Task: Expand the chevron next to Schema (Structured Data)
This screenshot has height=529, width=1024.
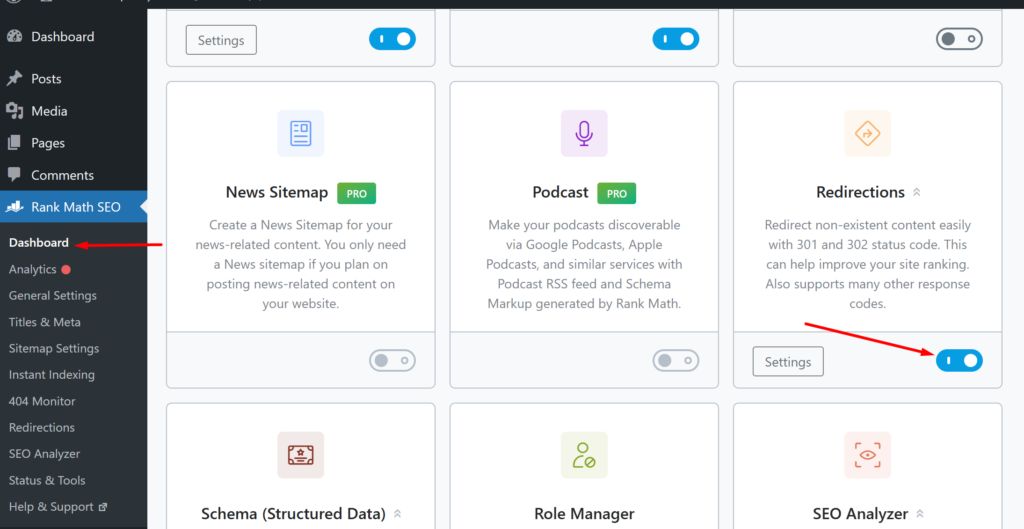Action: (397, 514)
